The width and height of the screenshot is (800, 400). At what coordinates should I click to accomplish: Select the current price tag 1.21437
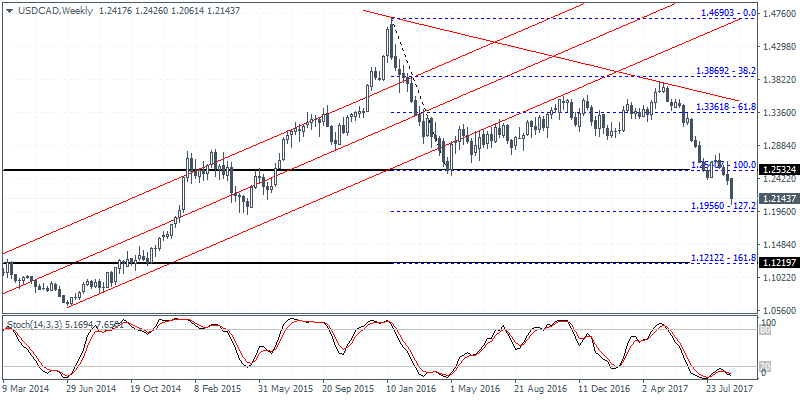[x=778, y=198]
